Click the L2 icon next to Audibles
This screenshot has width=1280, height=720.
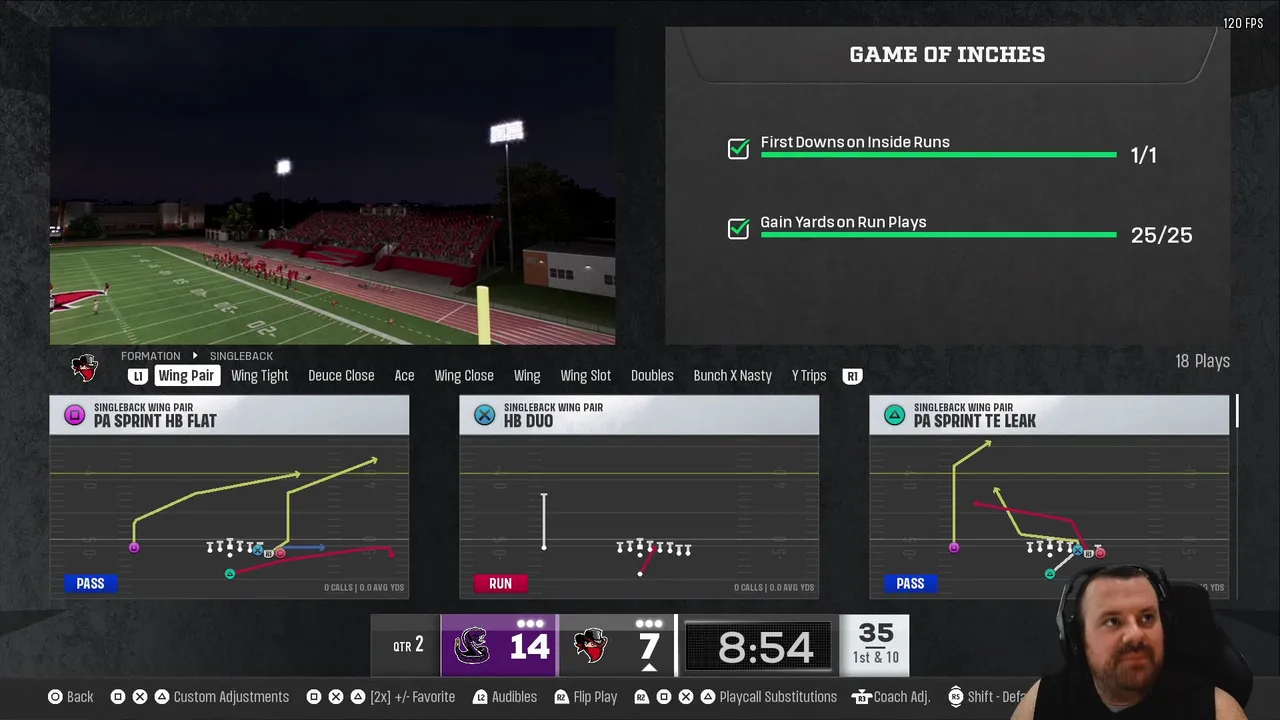coord(481,697)
